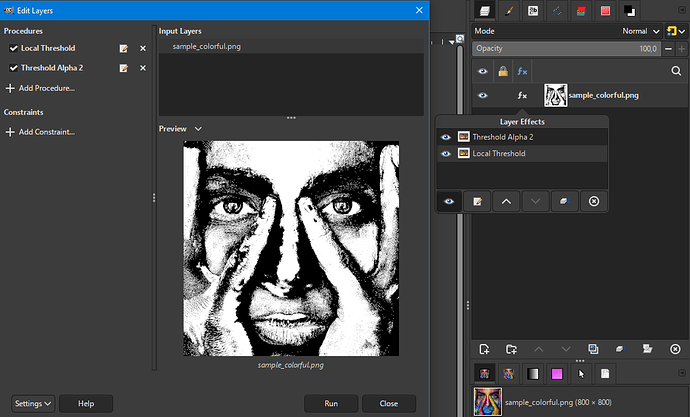
Task: Switch to the paintbrush dock tab
Action: [x=509, y=11]
